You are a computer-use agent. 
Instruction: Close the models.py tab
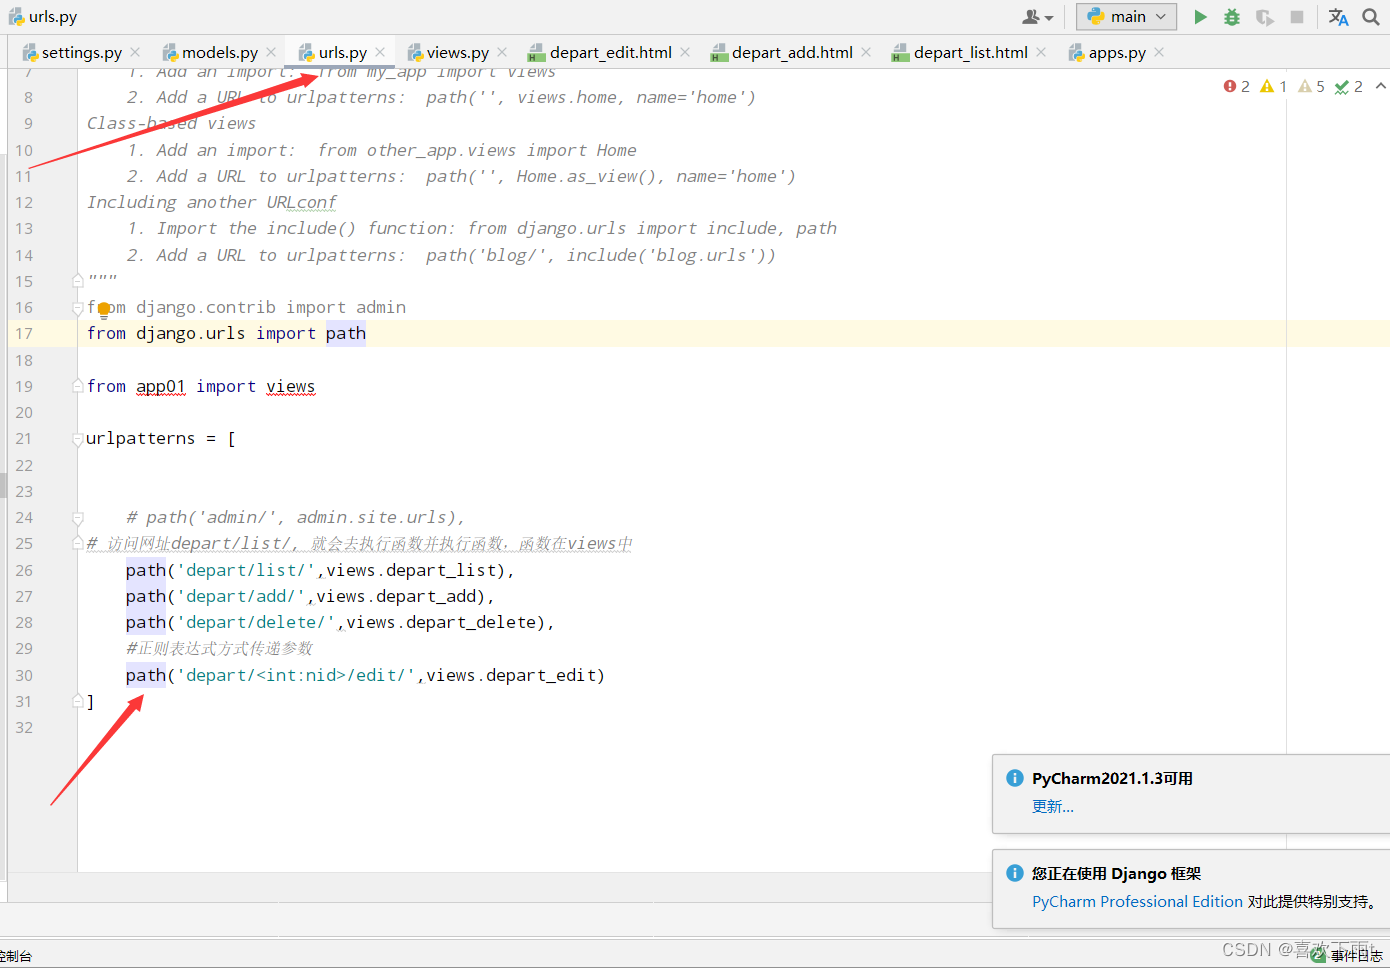(271, 52)
